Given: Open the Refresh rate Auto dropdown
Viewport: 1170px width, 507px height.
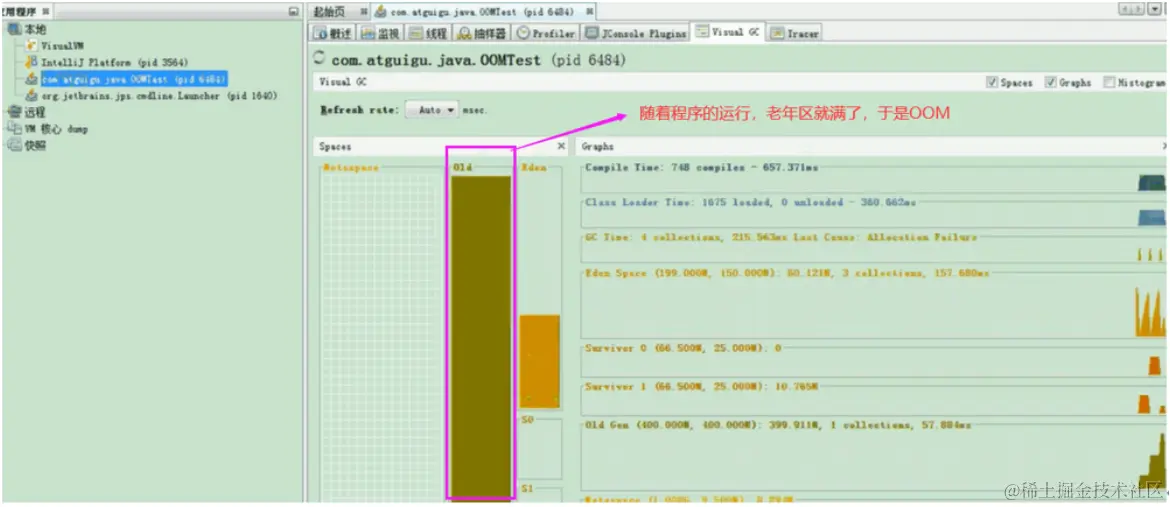Looking at the screenshot, I should click(432, 110).
